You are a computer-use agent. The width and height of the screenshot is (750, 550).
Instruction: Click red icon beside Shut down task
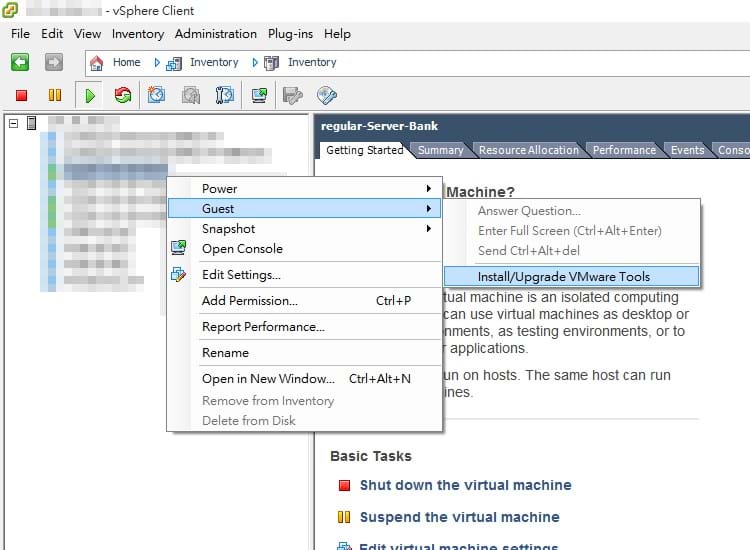click(344, 485)
